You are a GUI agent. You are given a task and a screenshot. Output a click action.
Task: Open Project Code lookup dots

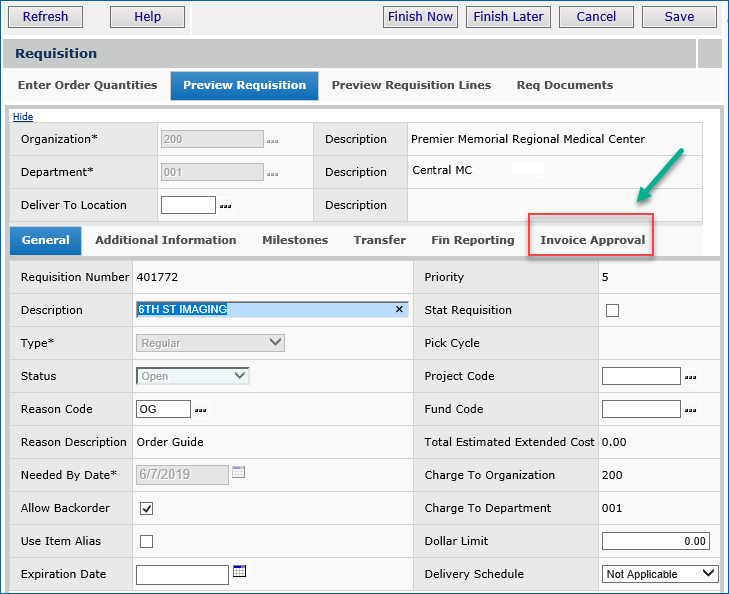click(690, 377)
